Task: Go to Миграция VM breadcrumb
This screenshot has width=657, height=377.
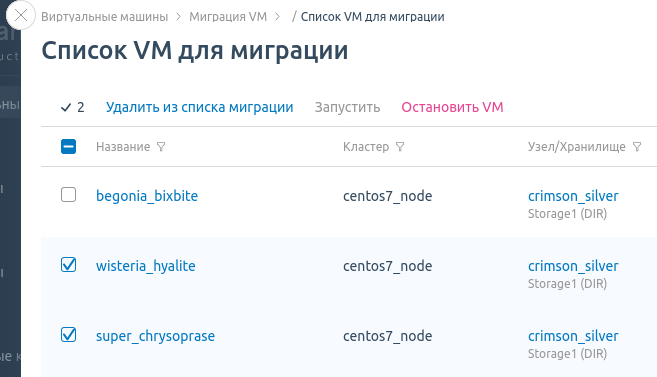Action: pos(228,17)
